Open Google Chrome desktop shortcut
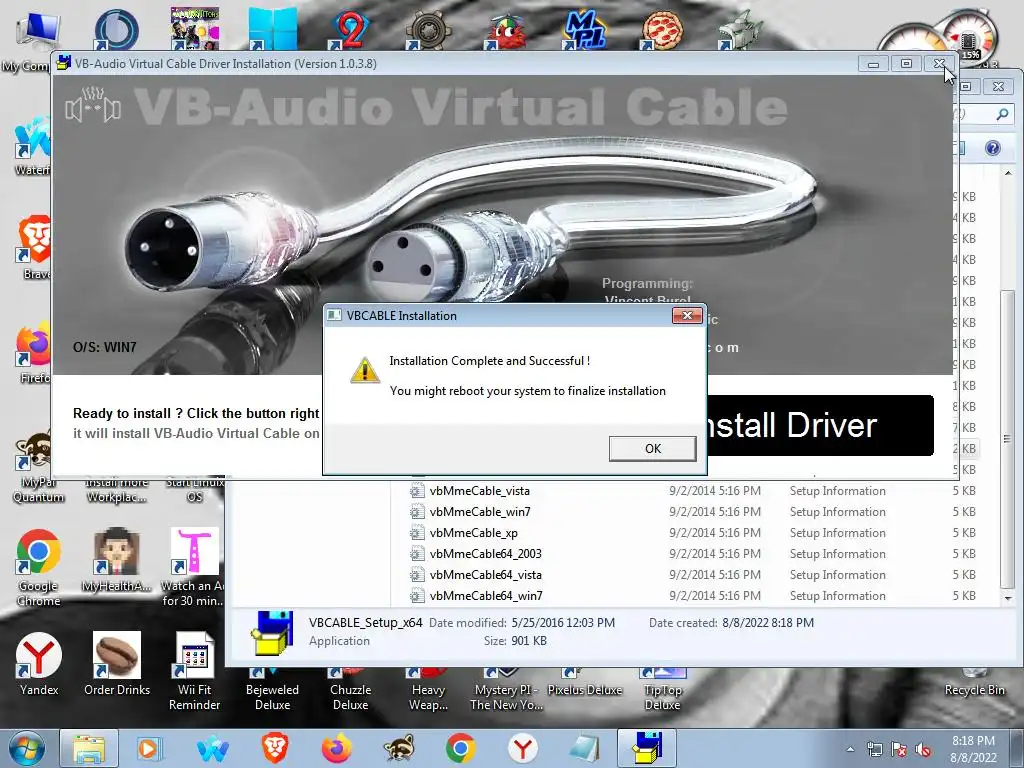Screen dimensions: 1024x768 coord(39,568)
